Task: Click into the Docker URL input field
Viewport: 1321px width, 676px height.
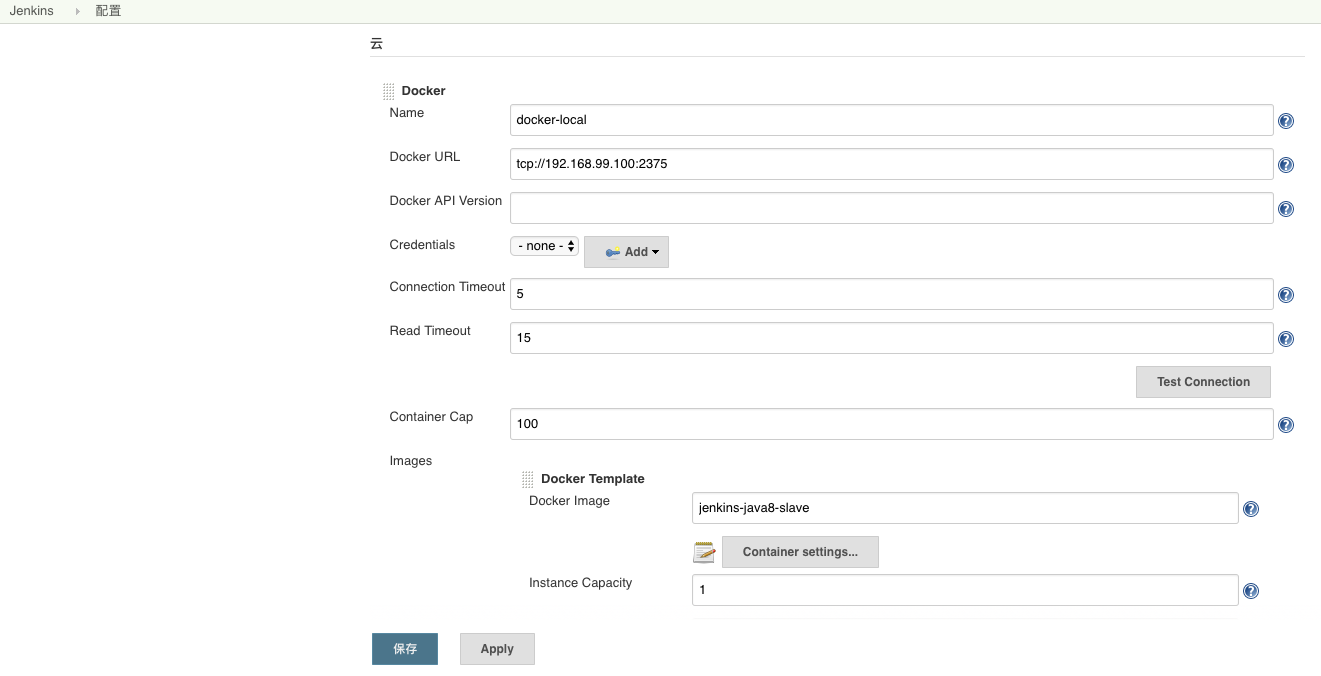Action: pyautogui.click(x=891, y=164)
